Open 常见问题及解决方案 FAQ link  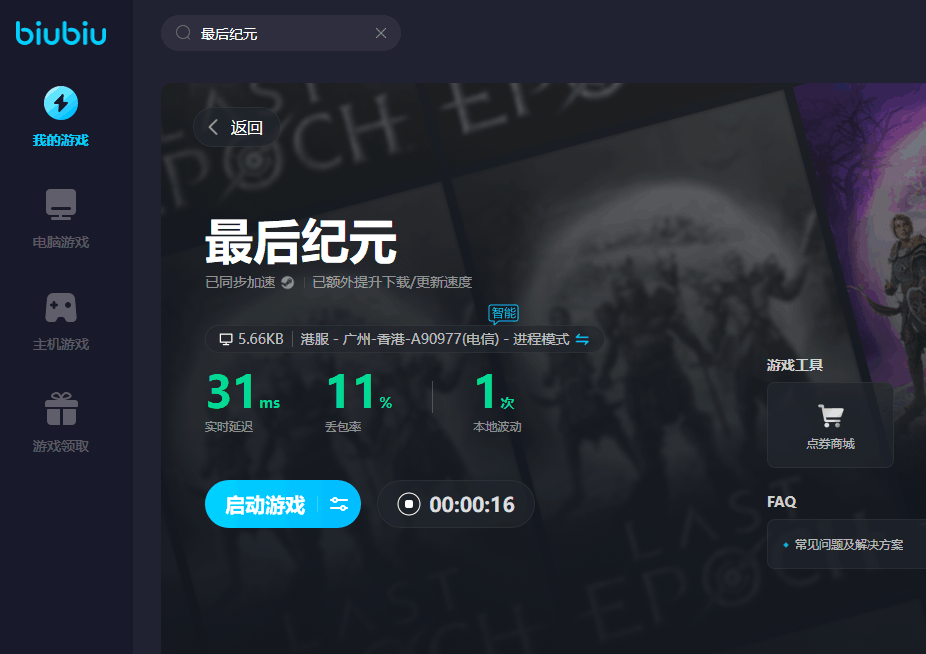click(x=849, y=545)
